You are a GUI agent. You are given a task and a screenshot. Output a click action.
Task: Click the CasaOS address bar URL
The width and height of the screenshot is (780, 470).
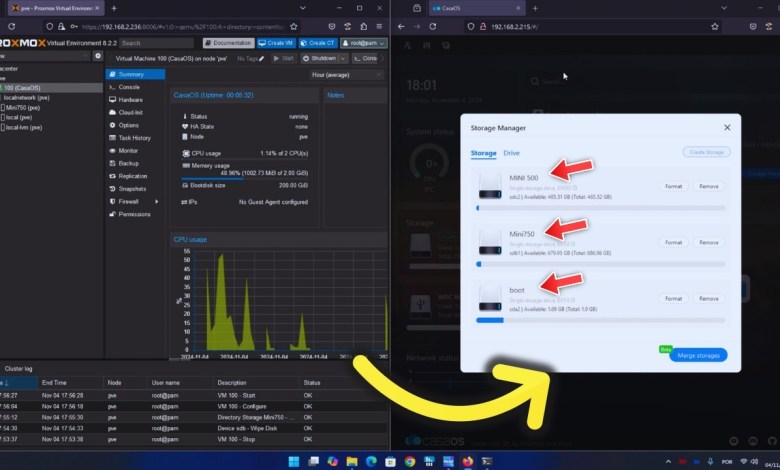(x=515, y=27)
